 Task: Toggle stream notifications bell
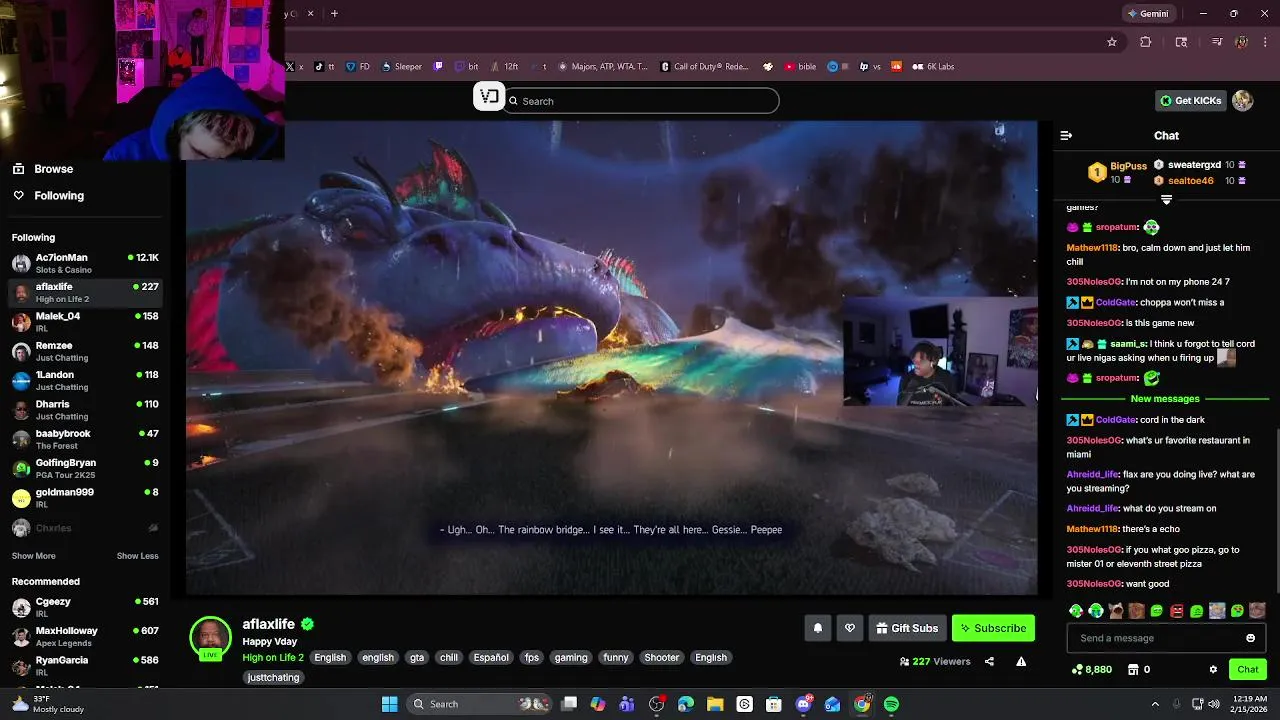click(x=817, y=628)
